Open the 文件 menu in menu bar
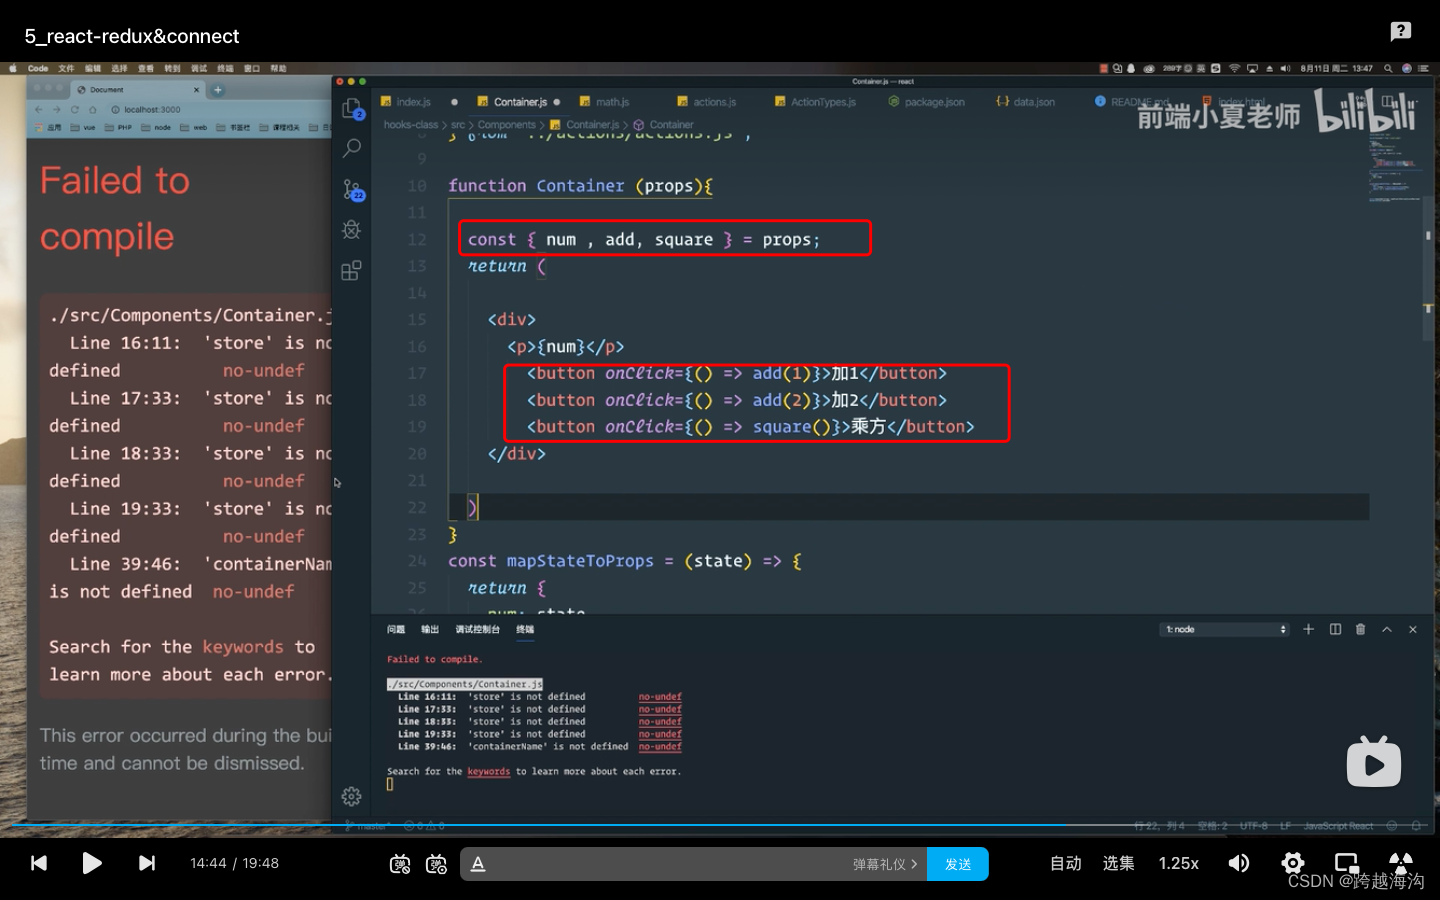Image resolution: width=1440 pixels, height=900 pixels. 66,69
